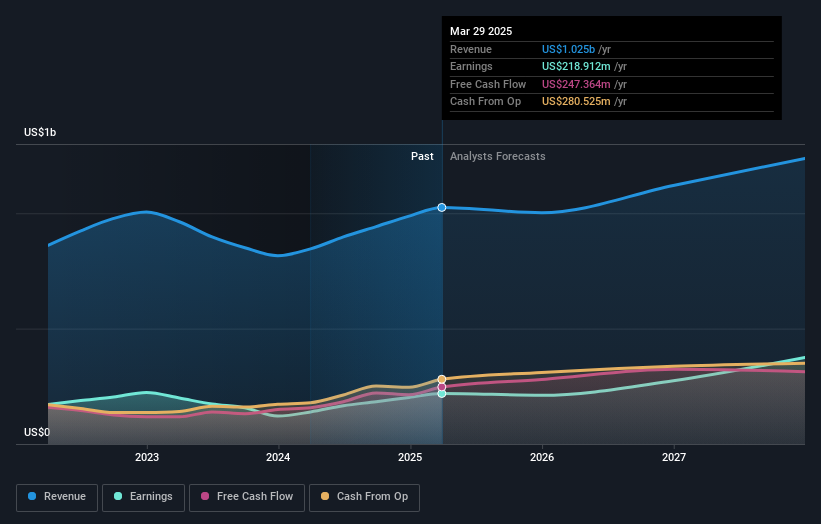Click the orange Cash From Op data point
This screenshot has height=524, width=821.
pyautogui.click(x=442, y=379)
